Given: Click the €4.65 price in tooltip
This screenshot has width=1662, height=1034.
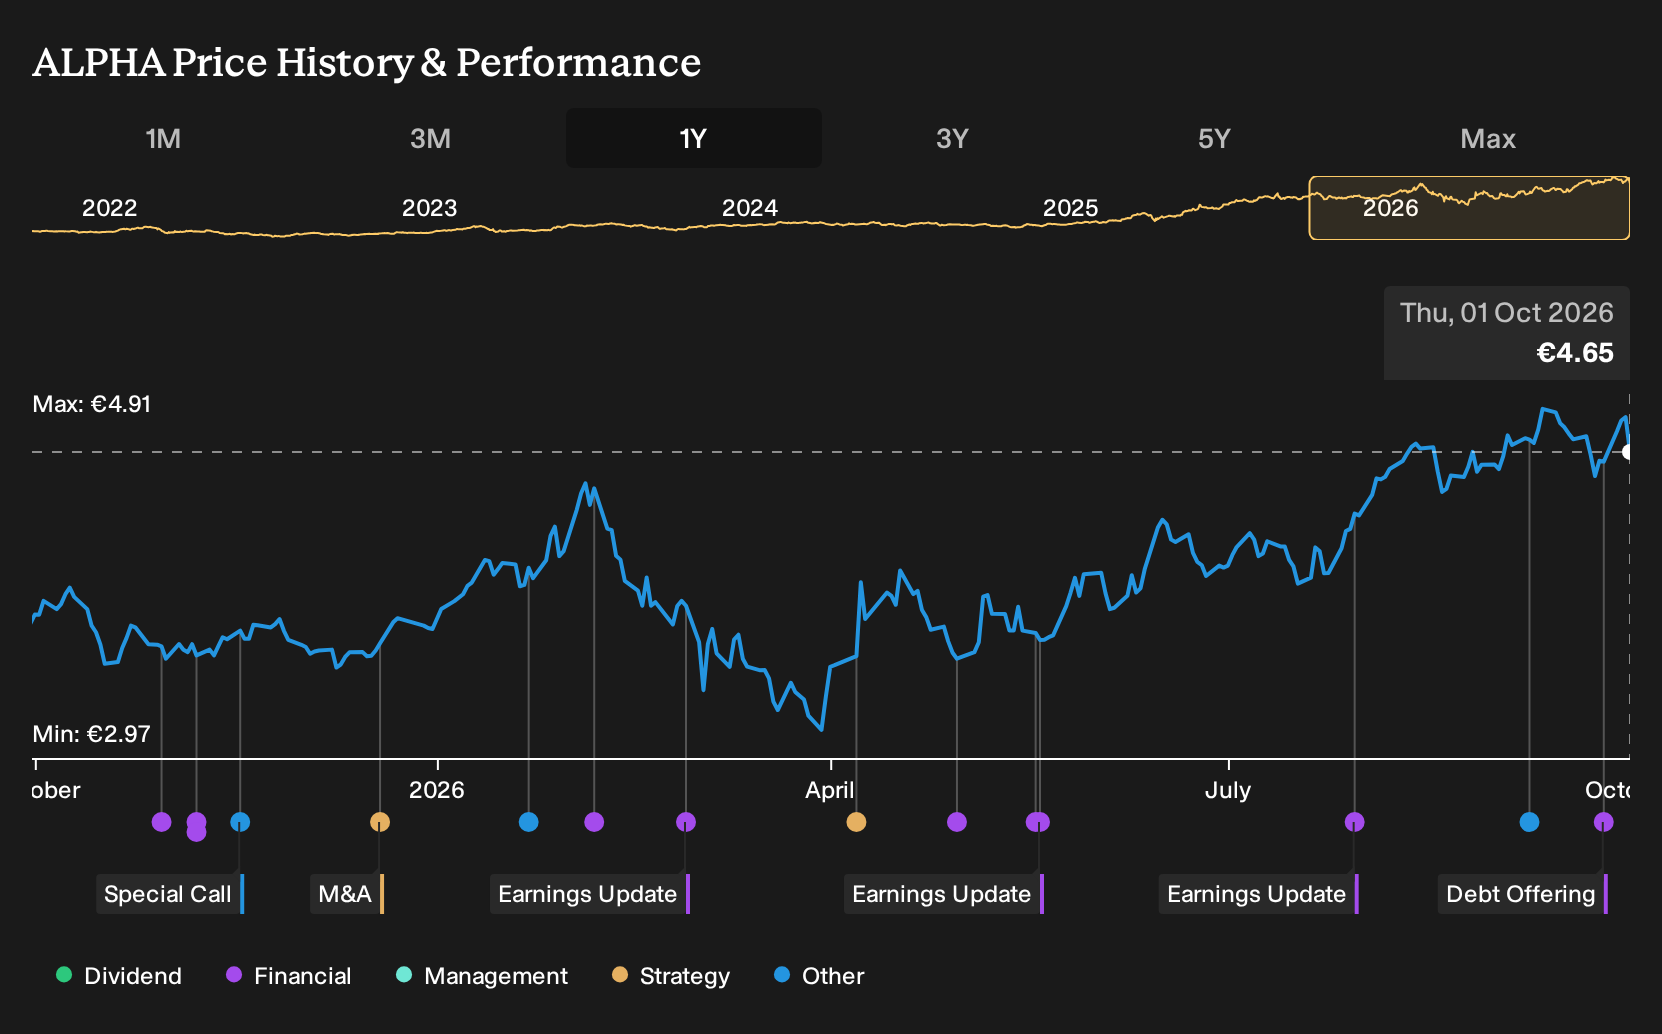Looking at the screenshot, I should pos(1575,353).
